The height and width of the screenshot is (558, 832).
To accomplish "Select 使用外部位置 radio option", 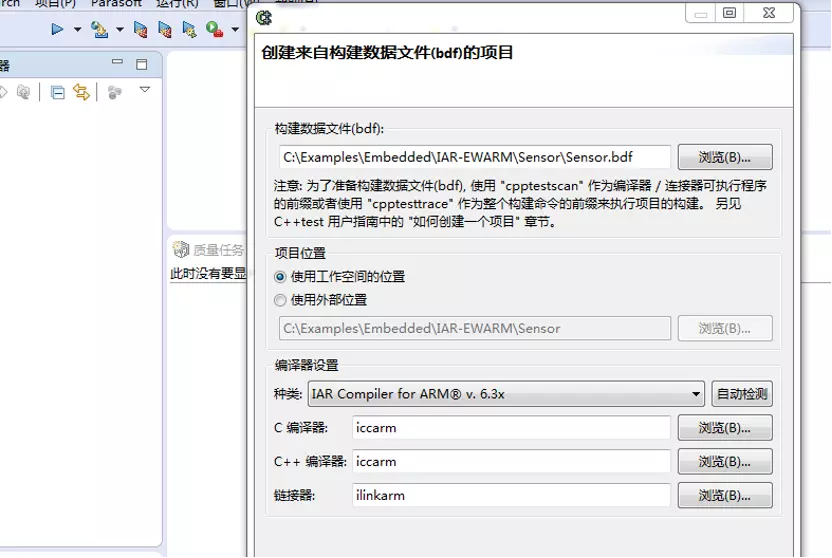I will 280,300.
